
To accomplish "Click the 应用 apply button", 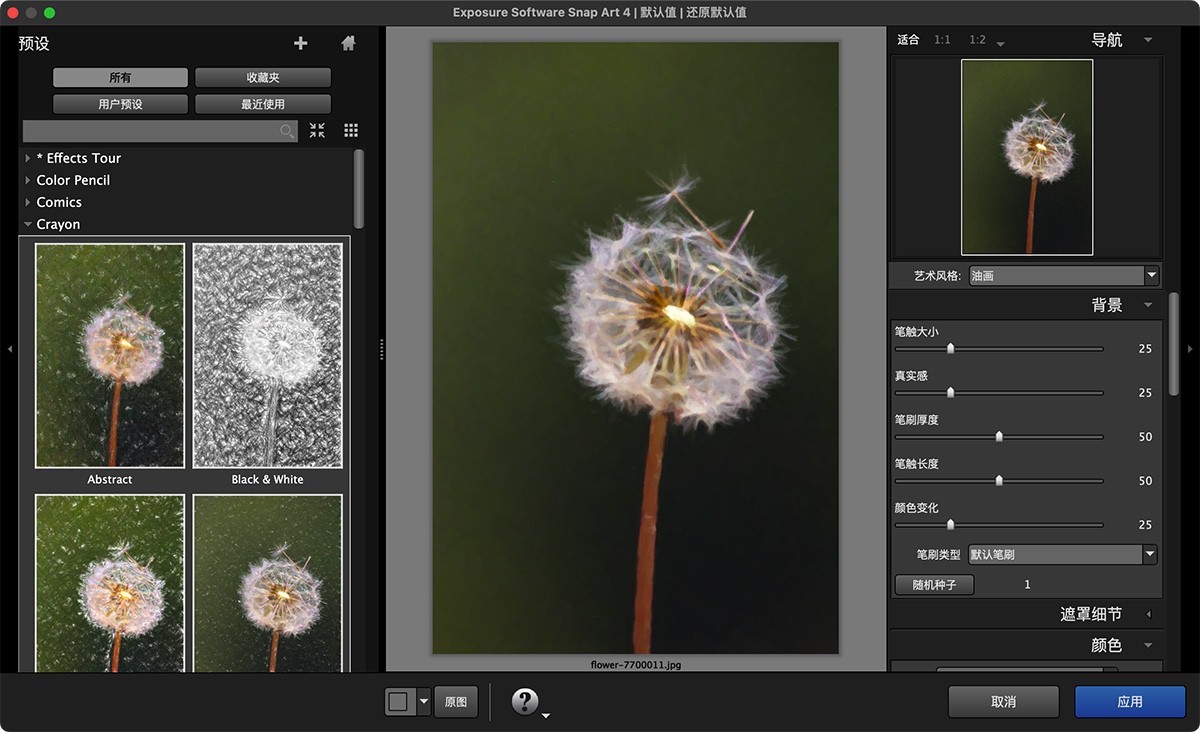I will [1130, 701].
